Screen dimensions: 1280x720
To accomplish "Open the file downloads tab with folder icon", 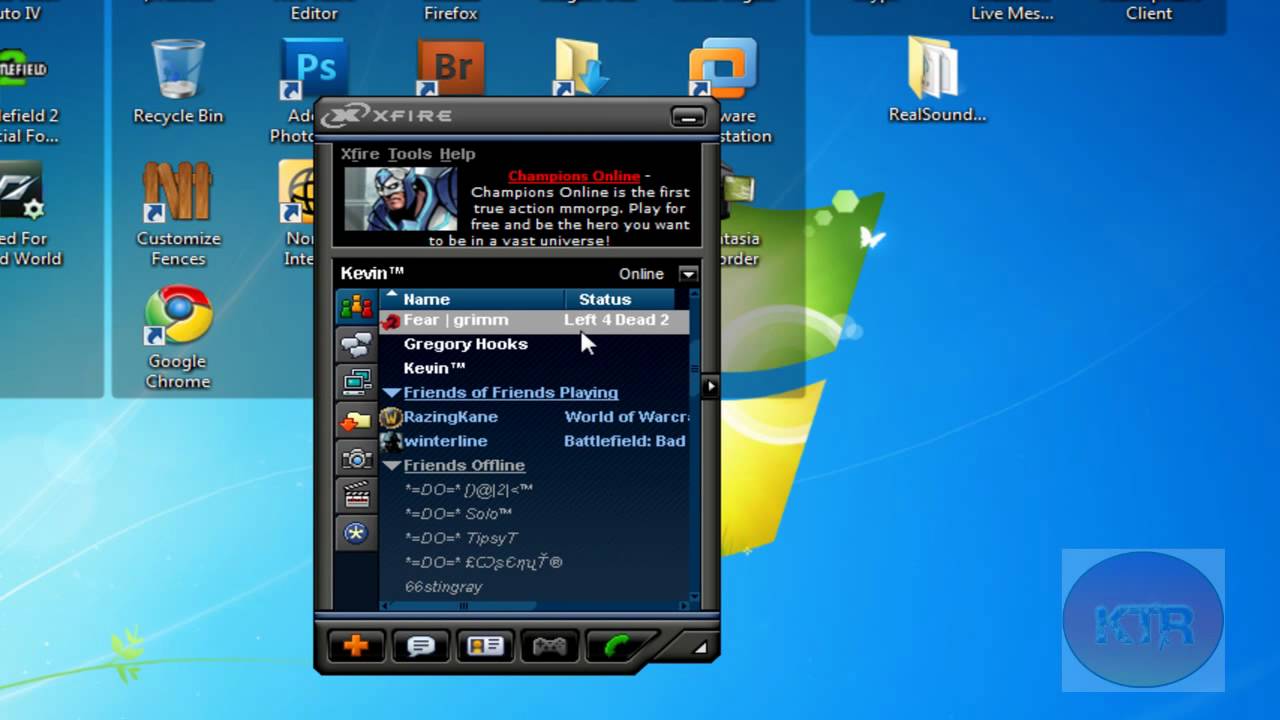I will tap(356, 421).
